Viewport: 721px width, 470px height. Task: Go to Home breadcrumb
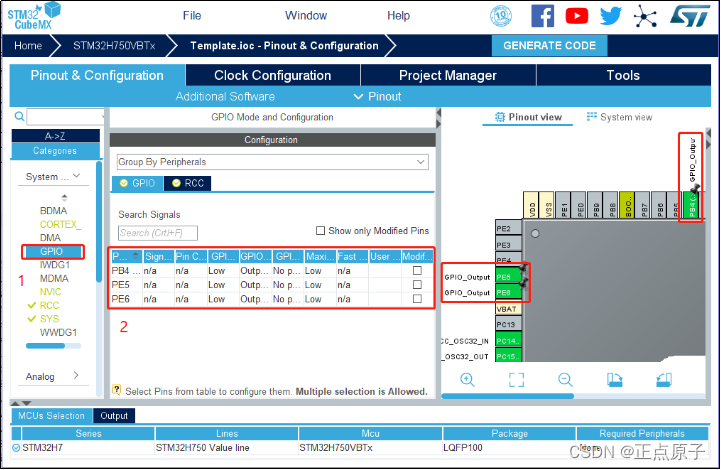(x=28, y=46)
